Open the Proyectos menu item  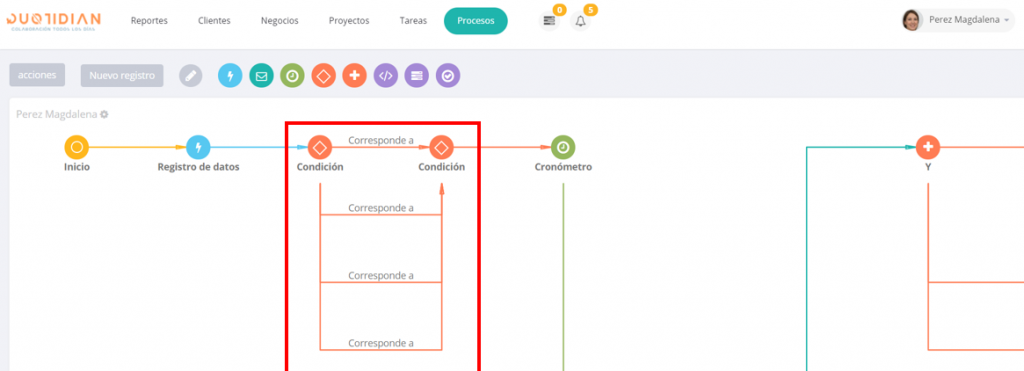pyautogui.click(x=349, y=21)
